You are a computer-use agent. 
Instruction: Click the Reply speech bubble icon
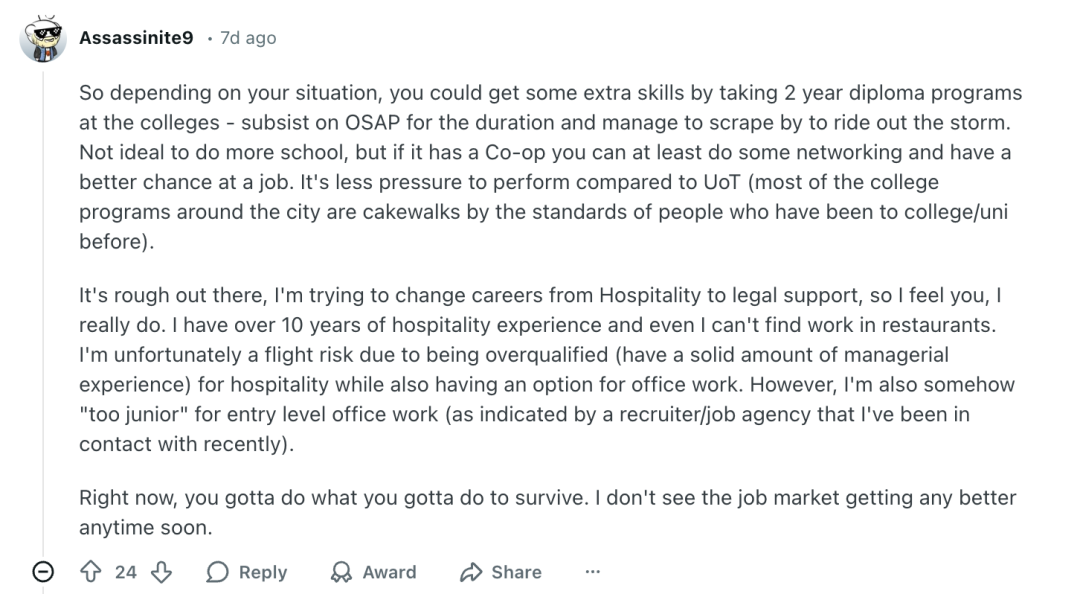click(x=217, y=572)
